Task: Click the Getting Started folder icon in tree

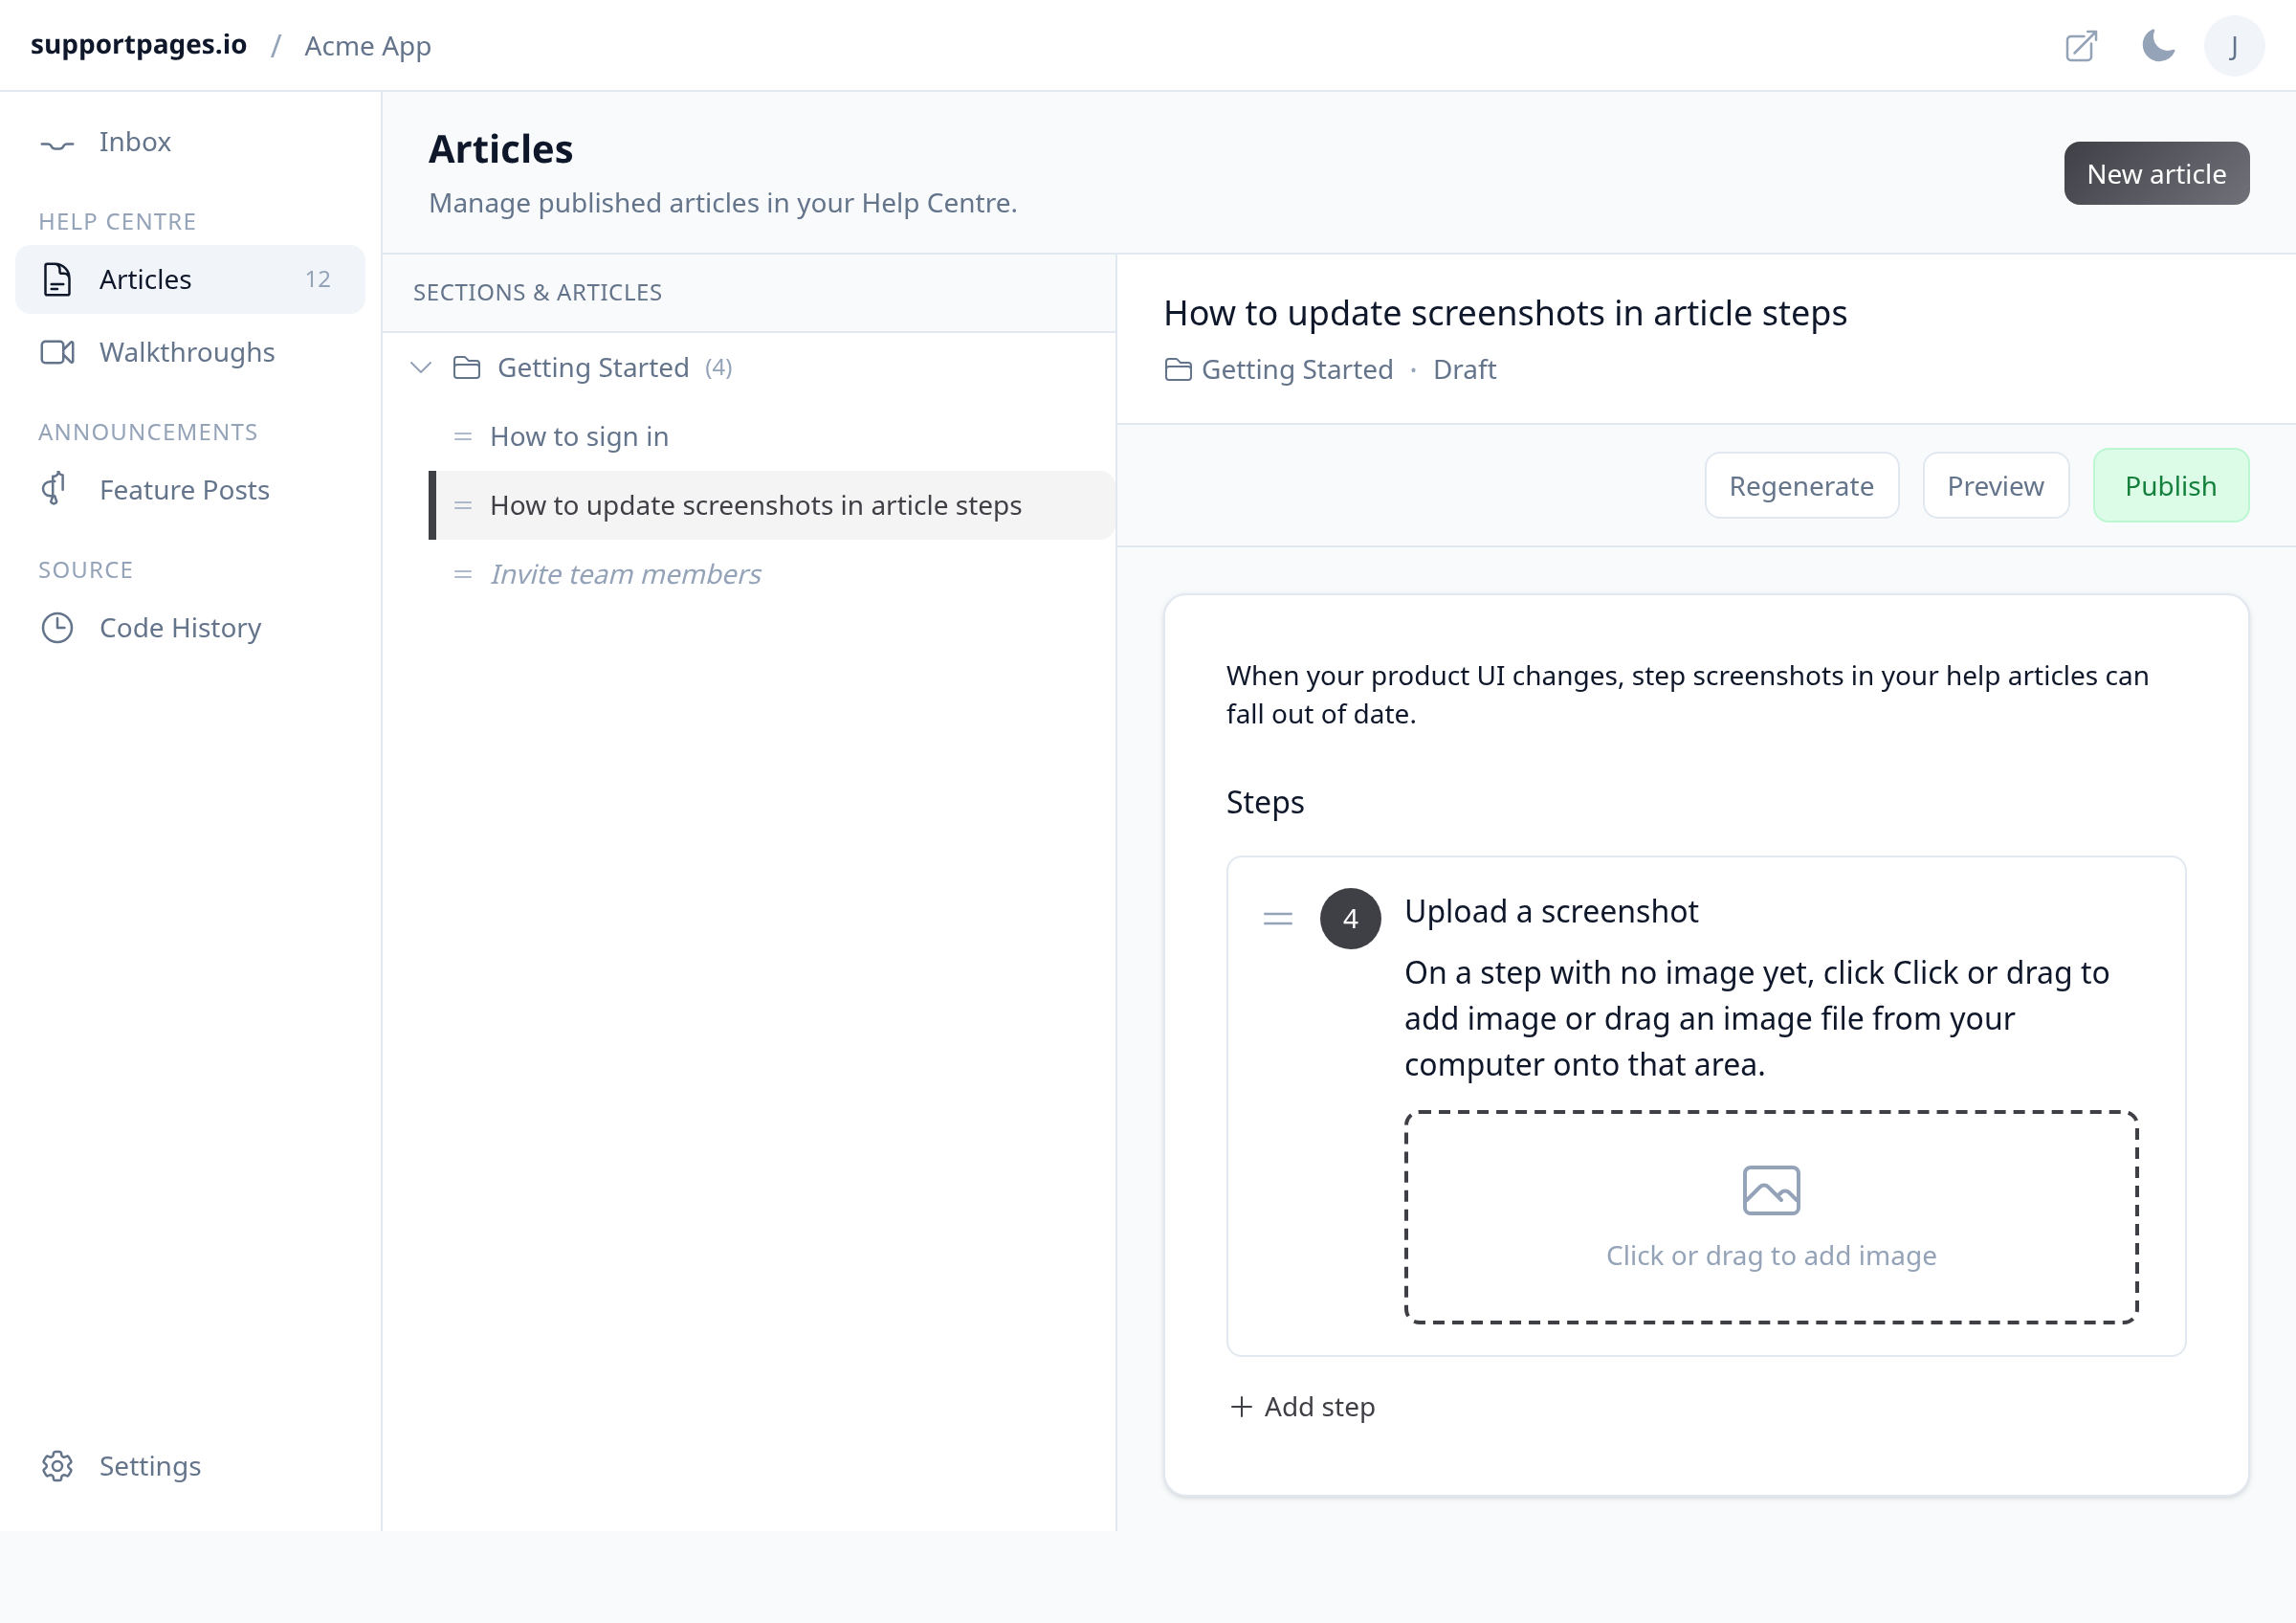Action: [x=467, y=368]
